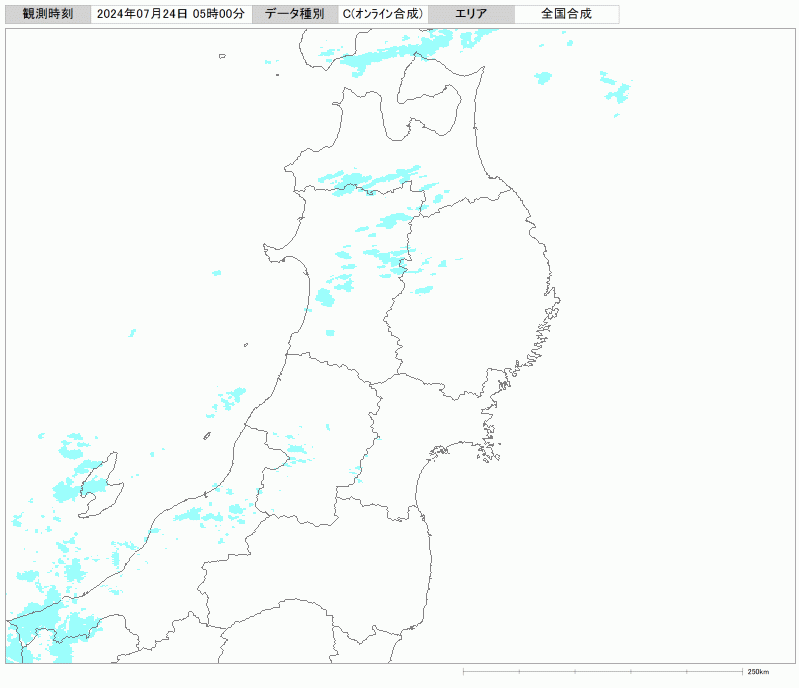799x688 pixels.
Task: Click the 観測時刻 header label
Action: click(48, 14)
